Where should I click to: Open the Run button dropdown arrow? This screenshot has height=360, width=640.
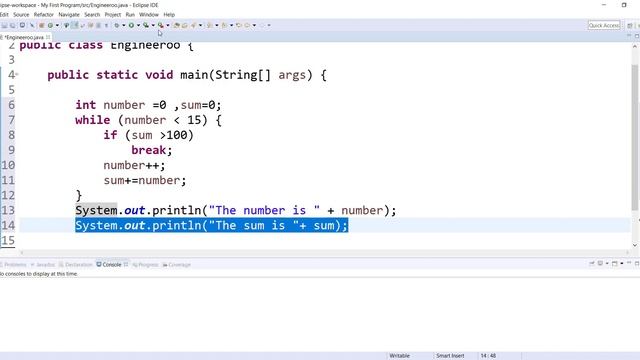pyautogui.click(x=138, y=25)
